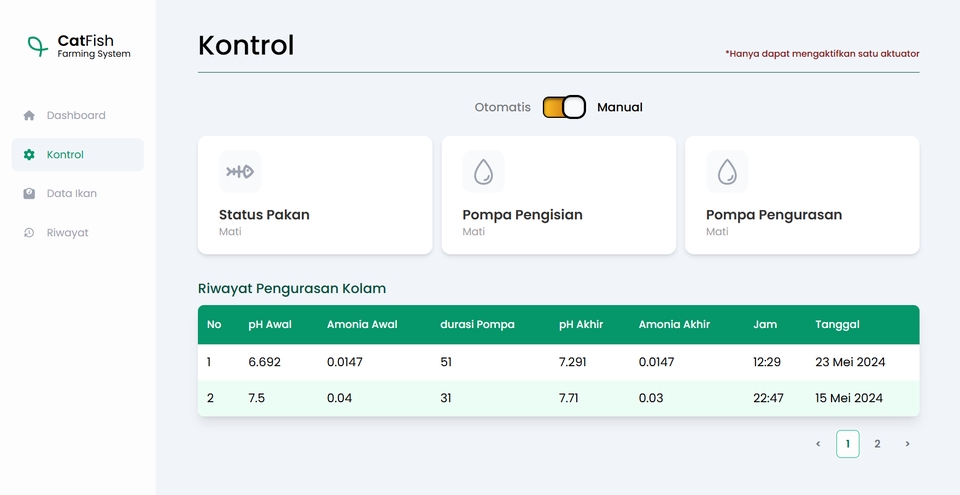Viewport: 960px width, 495px height.
Task: Select page 2 in pagination
Action: pyautogui.click(x=877, y=444)
